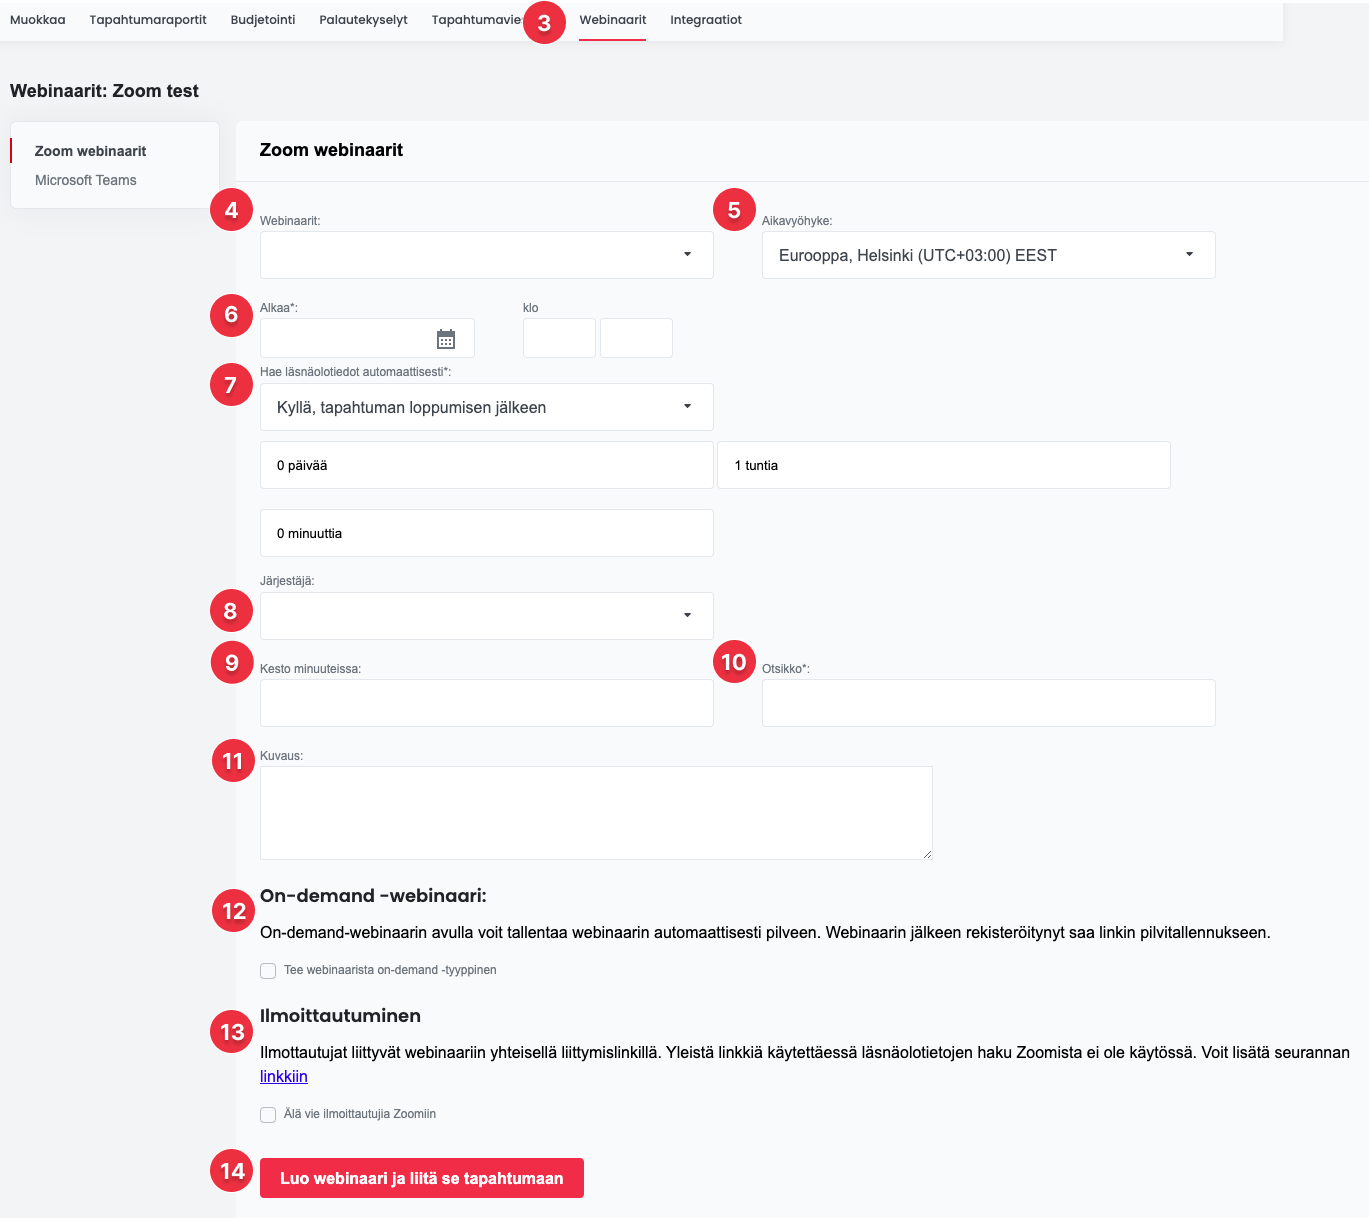Viewport: 1369px width, 1218px height.
Task: Click into the Kuvaus textarea
Action: pos(596,813)
